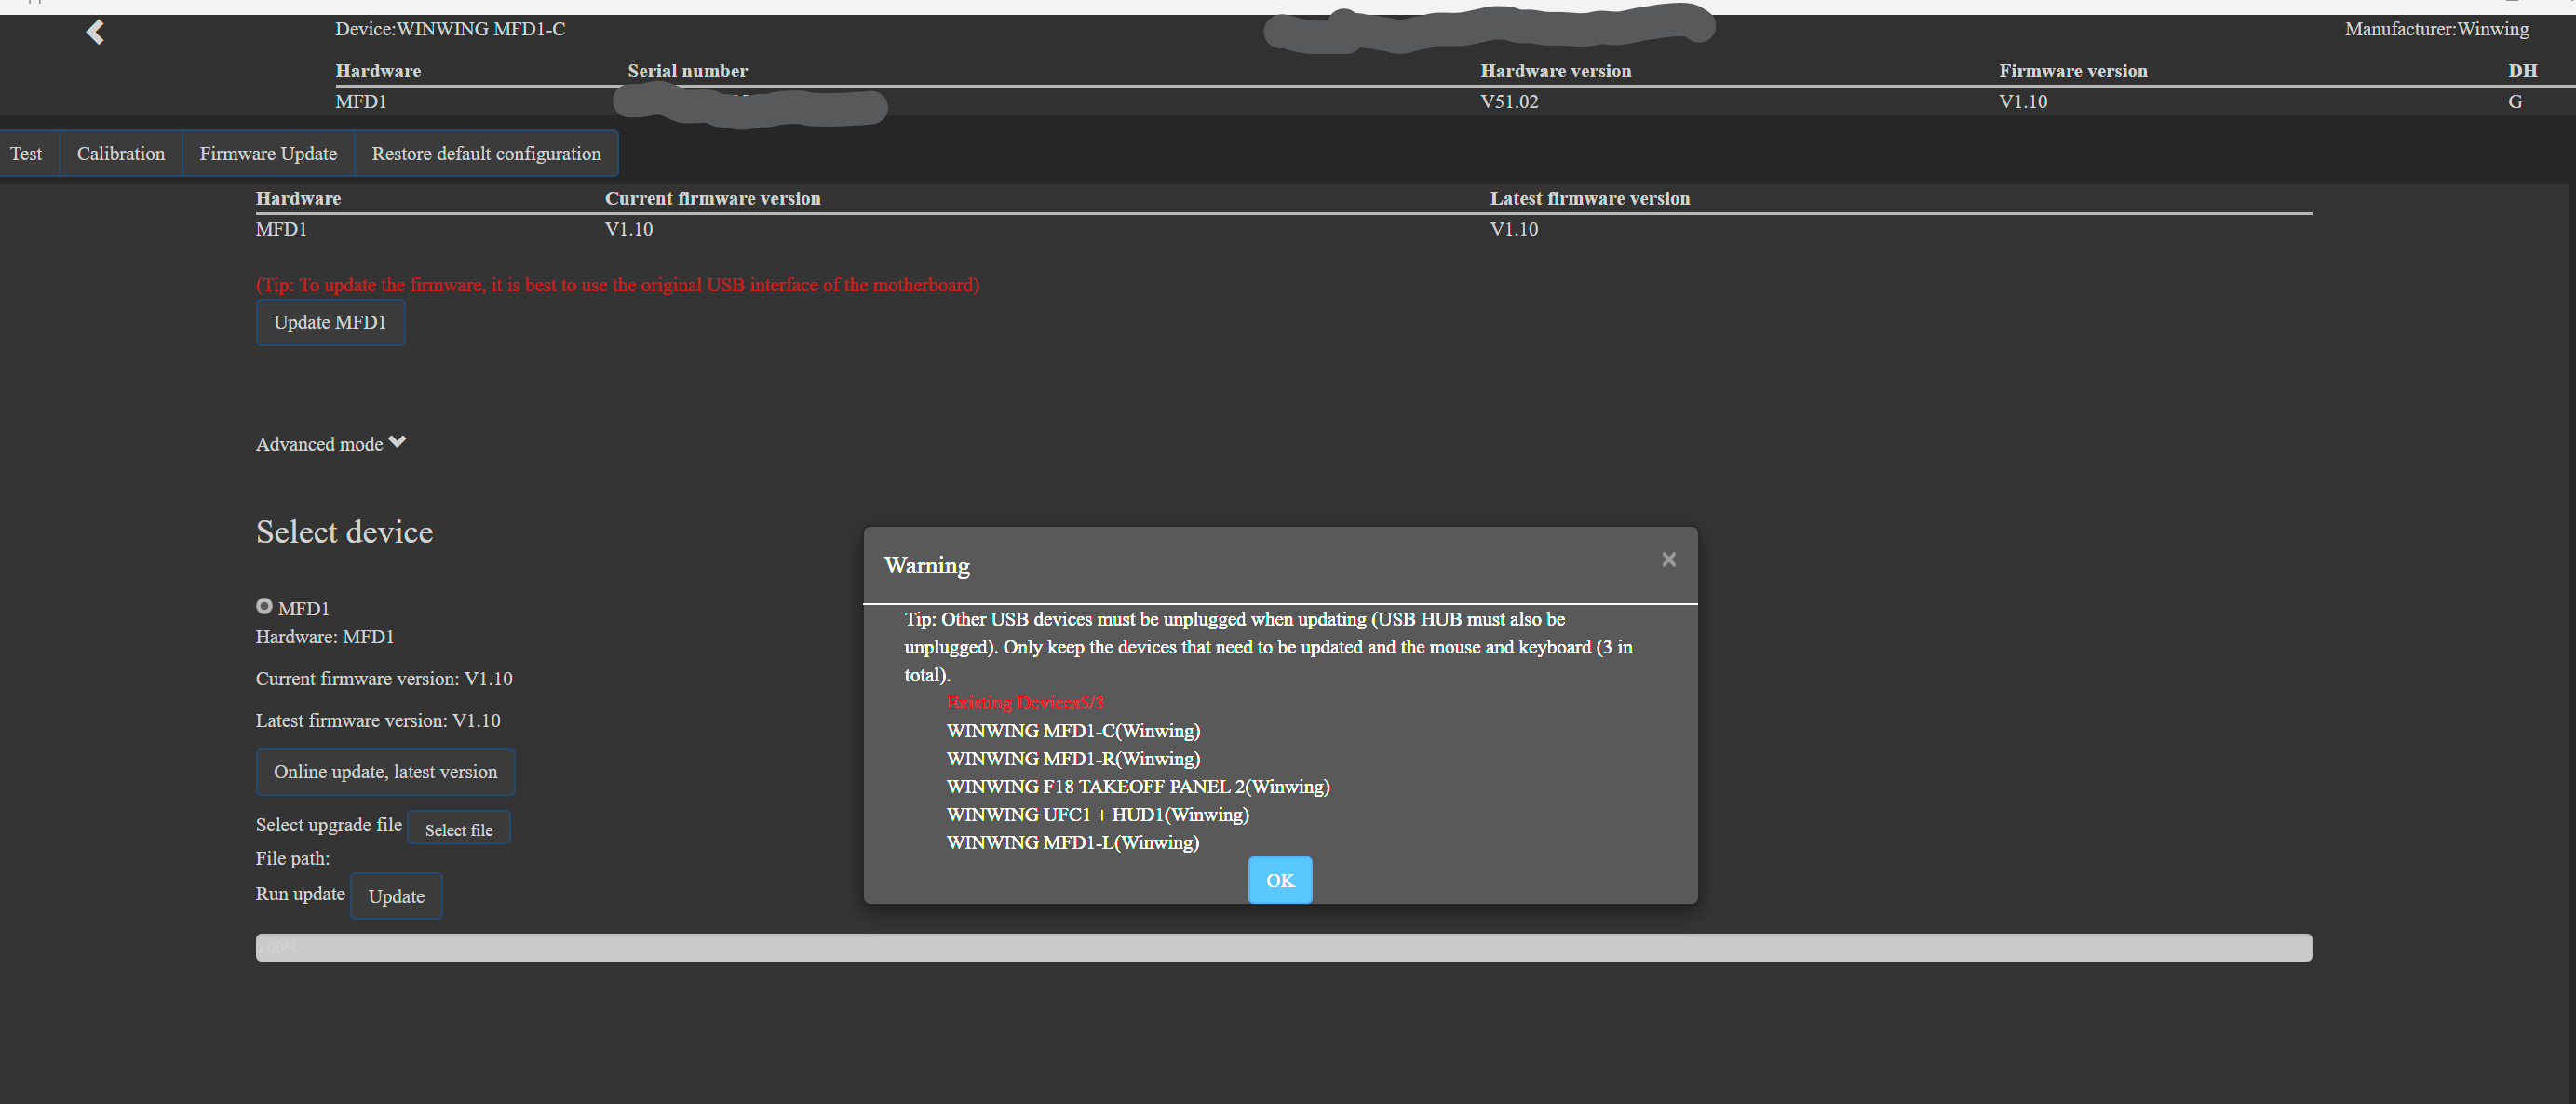Screen dimensions: 2576x1104
Task: Click Online update, latest version button
Action: pyautogui.click(x=385, y=772)
